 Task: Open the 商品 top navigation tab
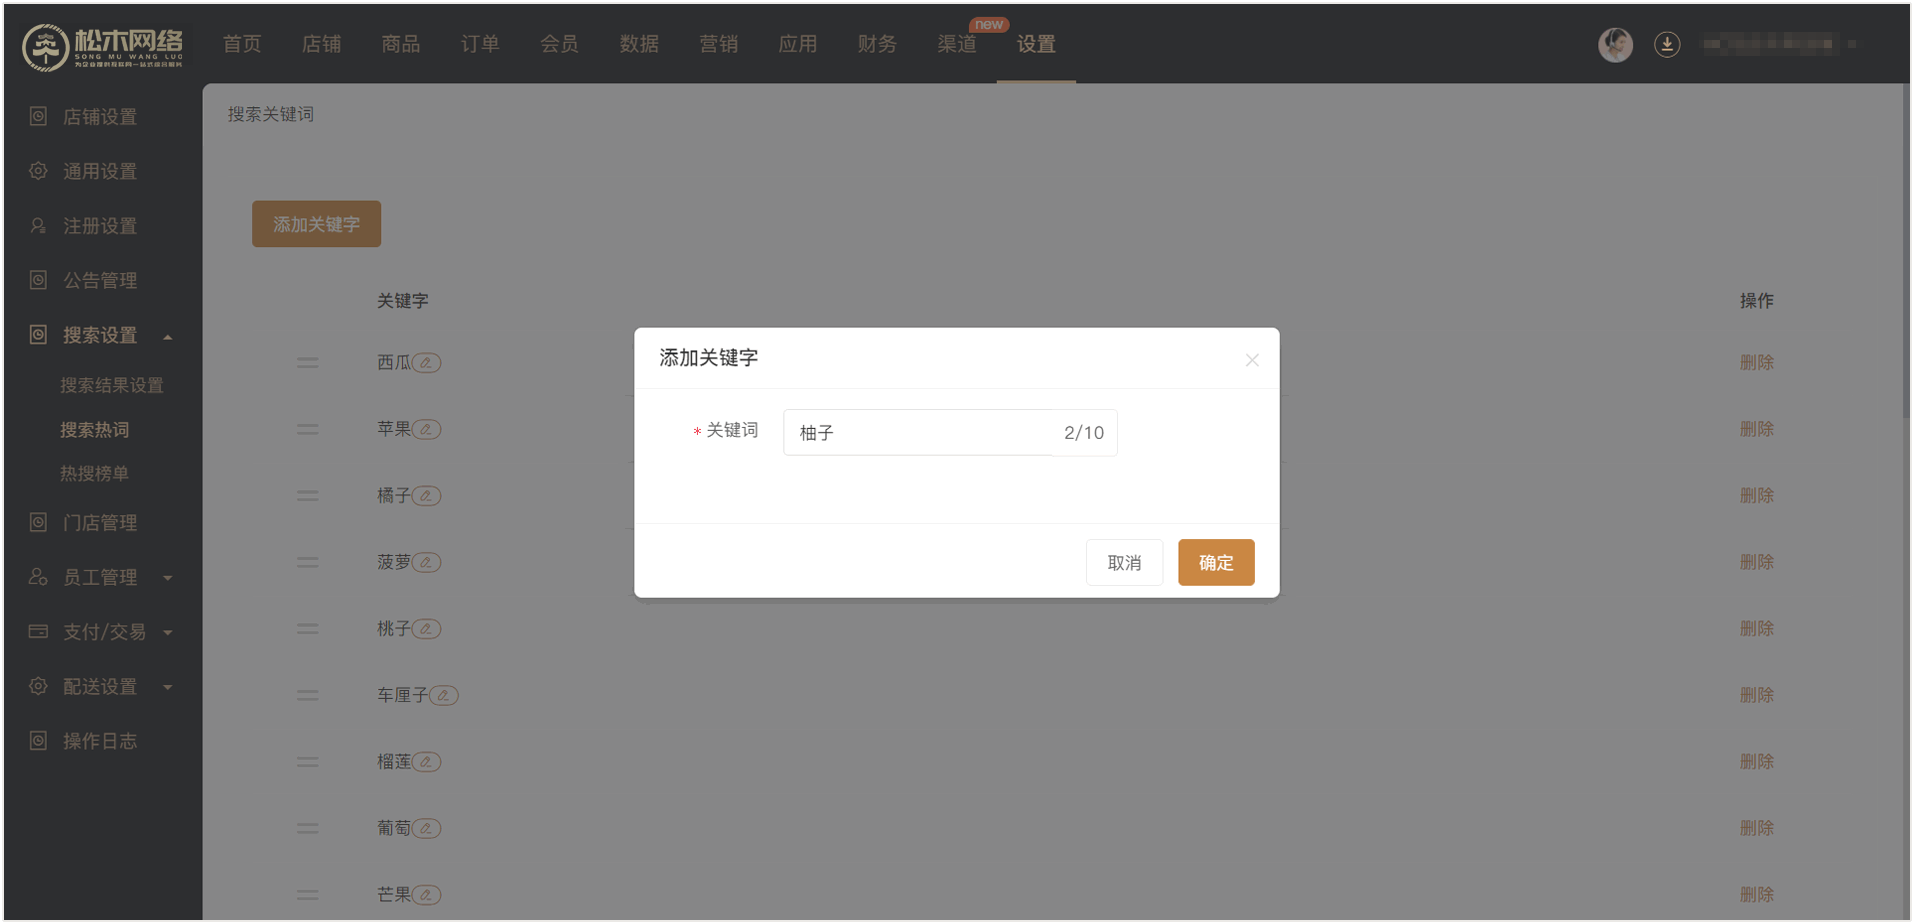400,44
